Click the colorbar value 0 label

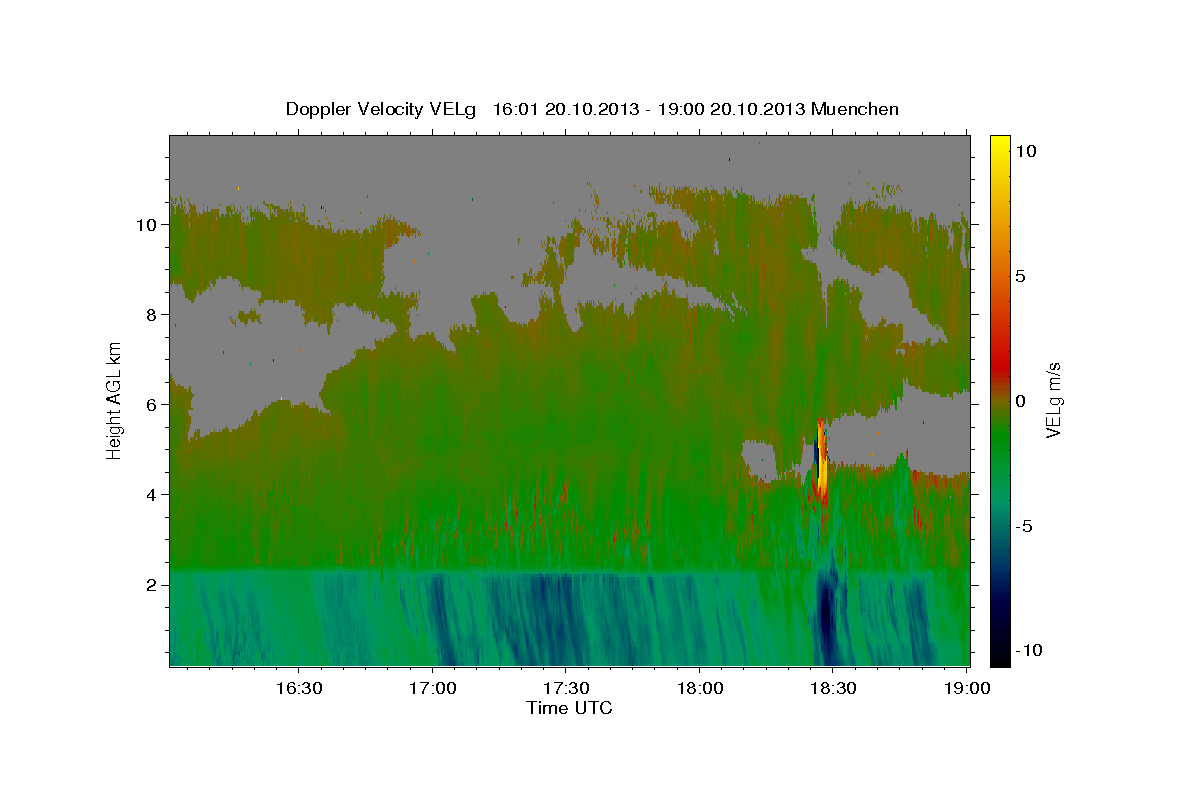point(1020,401)
